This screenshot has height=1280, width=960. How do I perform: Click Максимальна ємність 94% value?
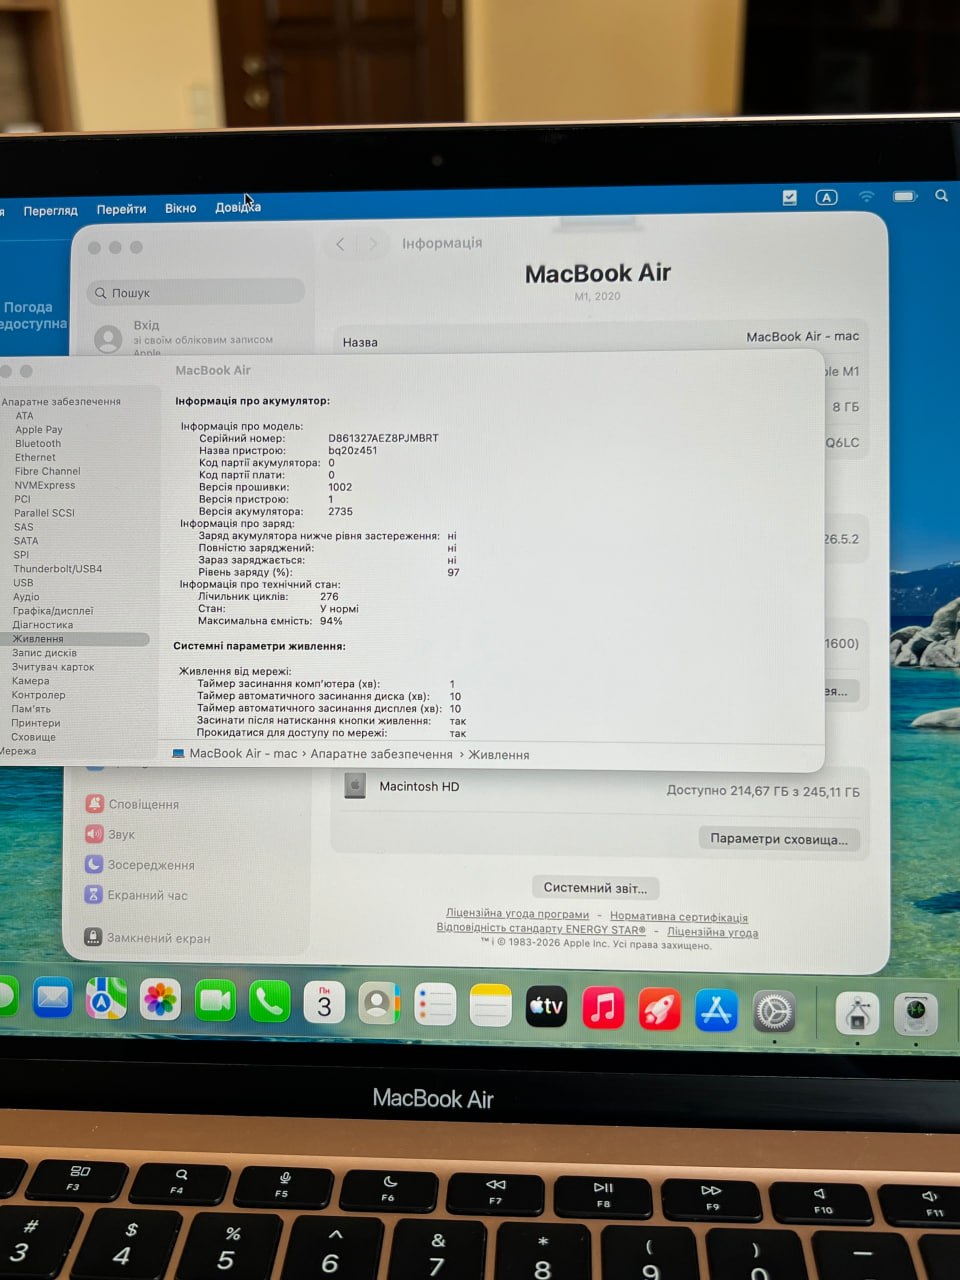click(331, 621)
